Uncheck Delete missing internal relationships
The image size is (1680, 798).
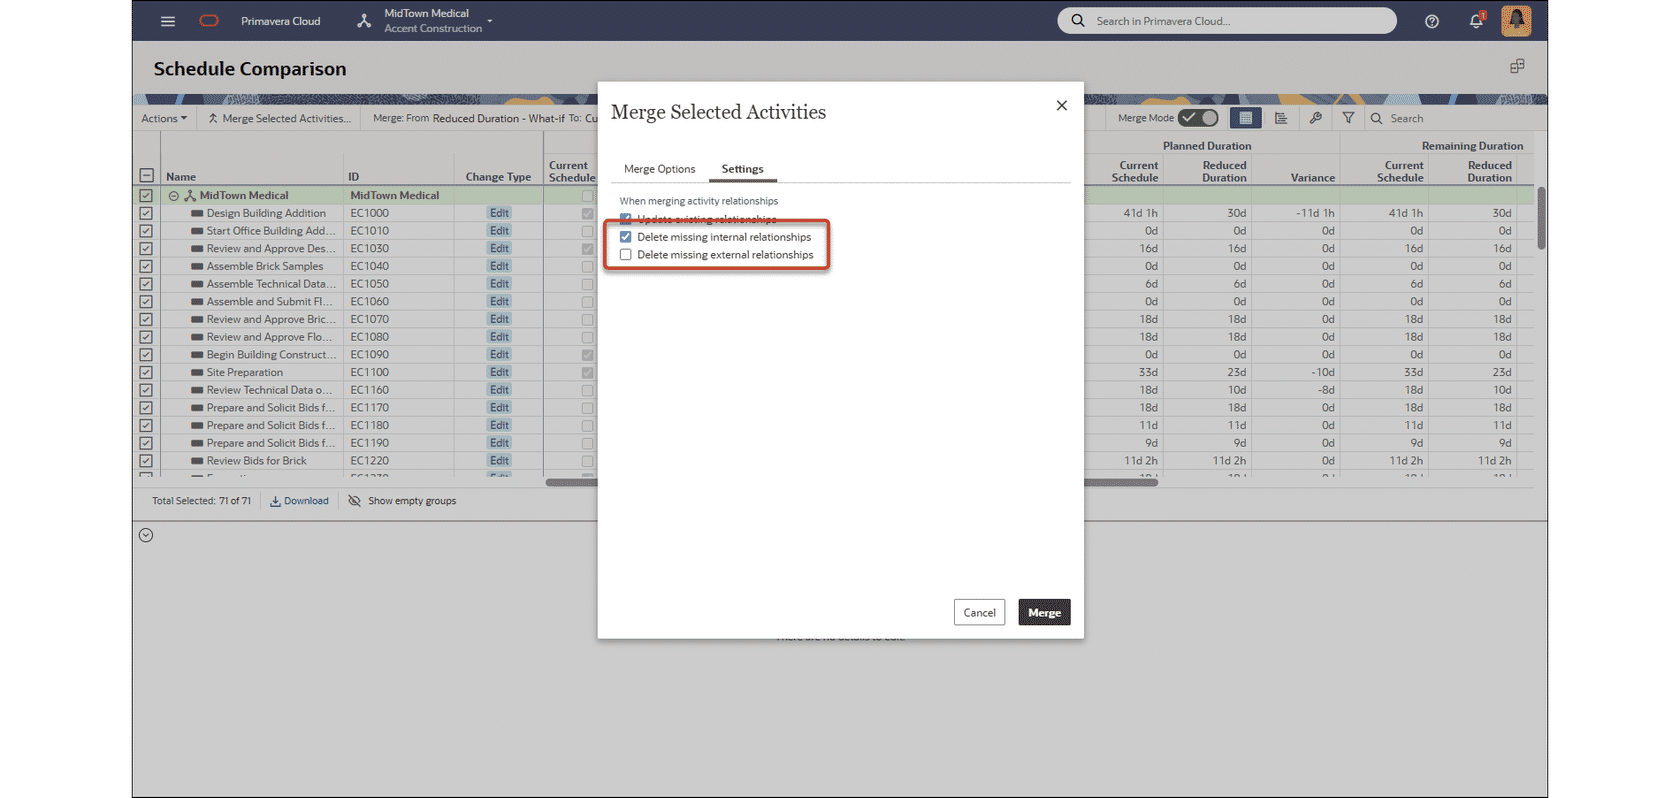[626, 237]
